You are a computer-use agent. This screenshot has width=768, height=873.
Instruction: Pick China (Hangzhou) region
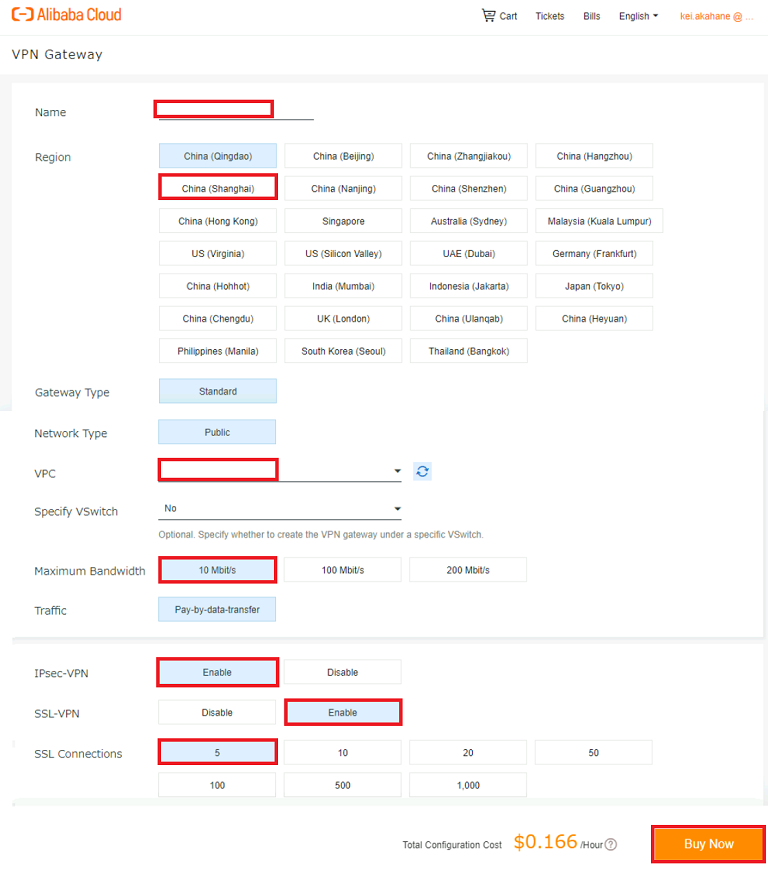coord(594,156)
